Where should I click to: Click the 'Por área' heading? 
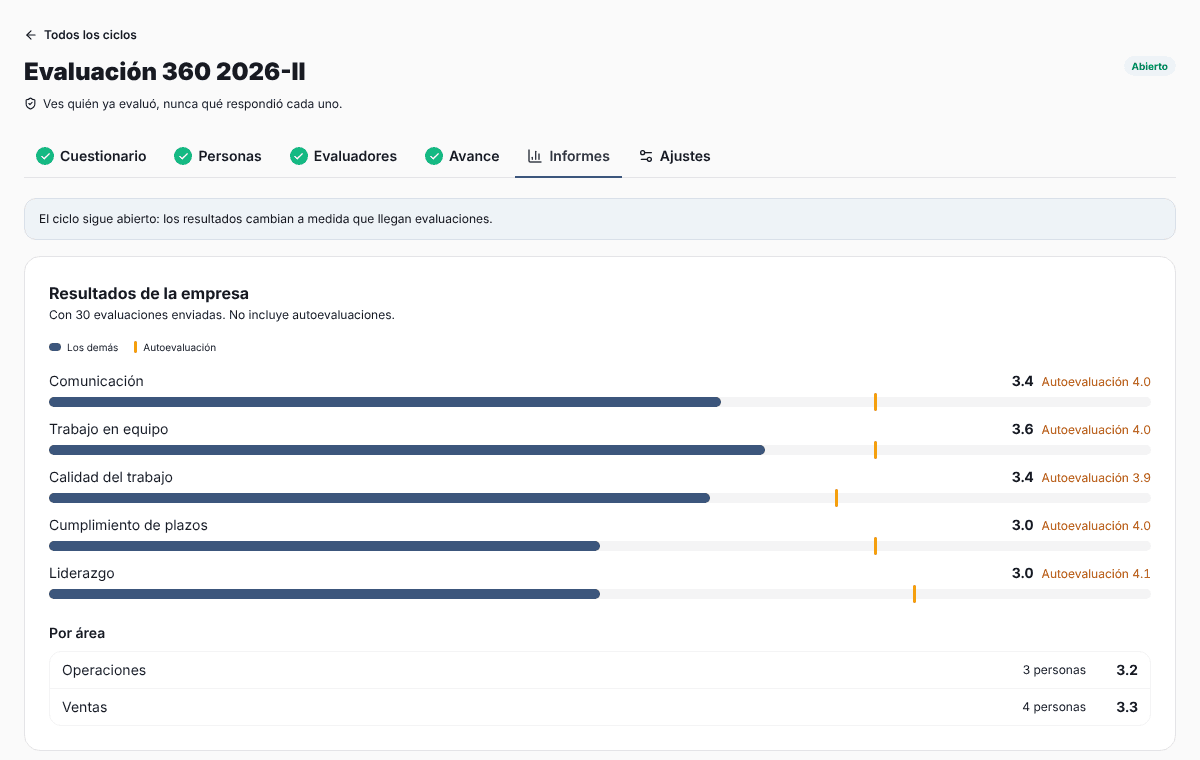coord(77,633)
